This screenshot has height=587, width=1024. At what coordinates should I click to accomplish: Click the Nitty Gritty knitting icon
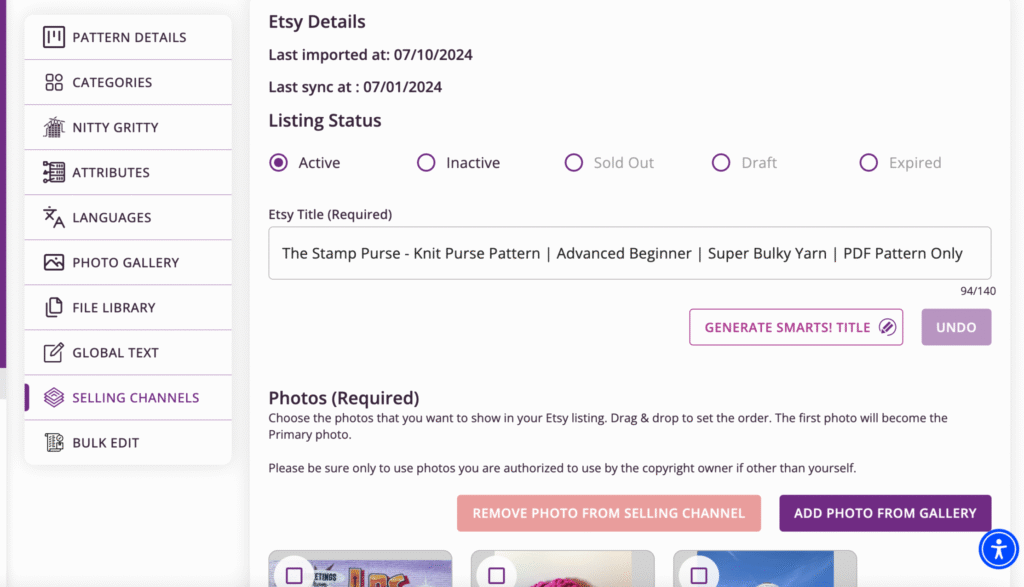click(x=54, y=128)
